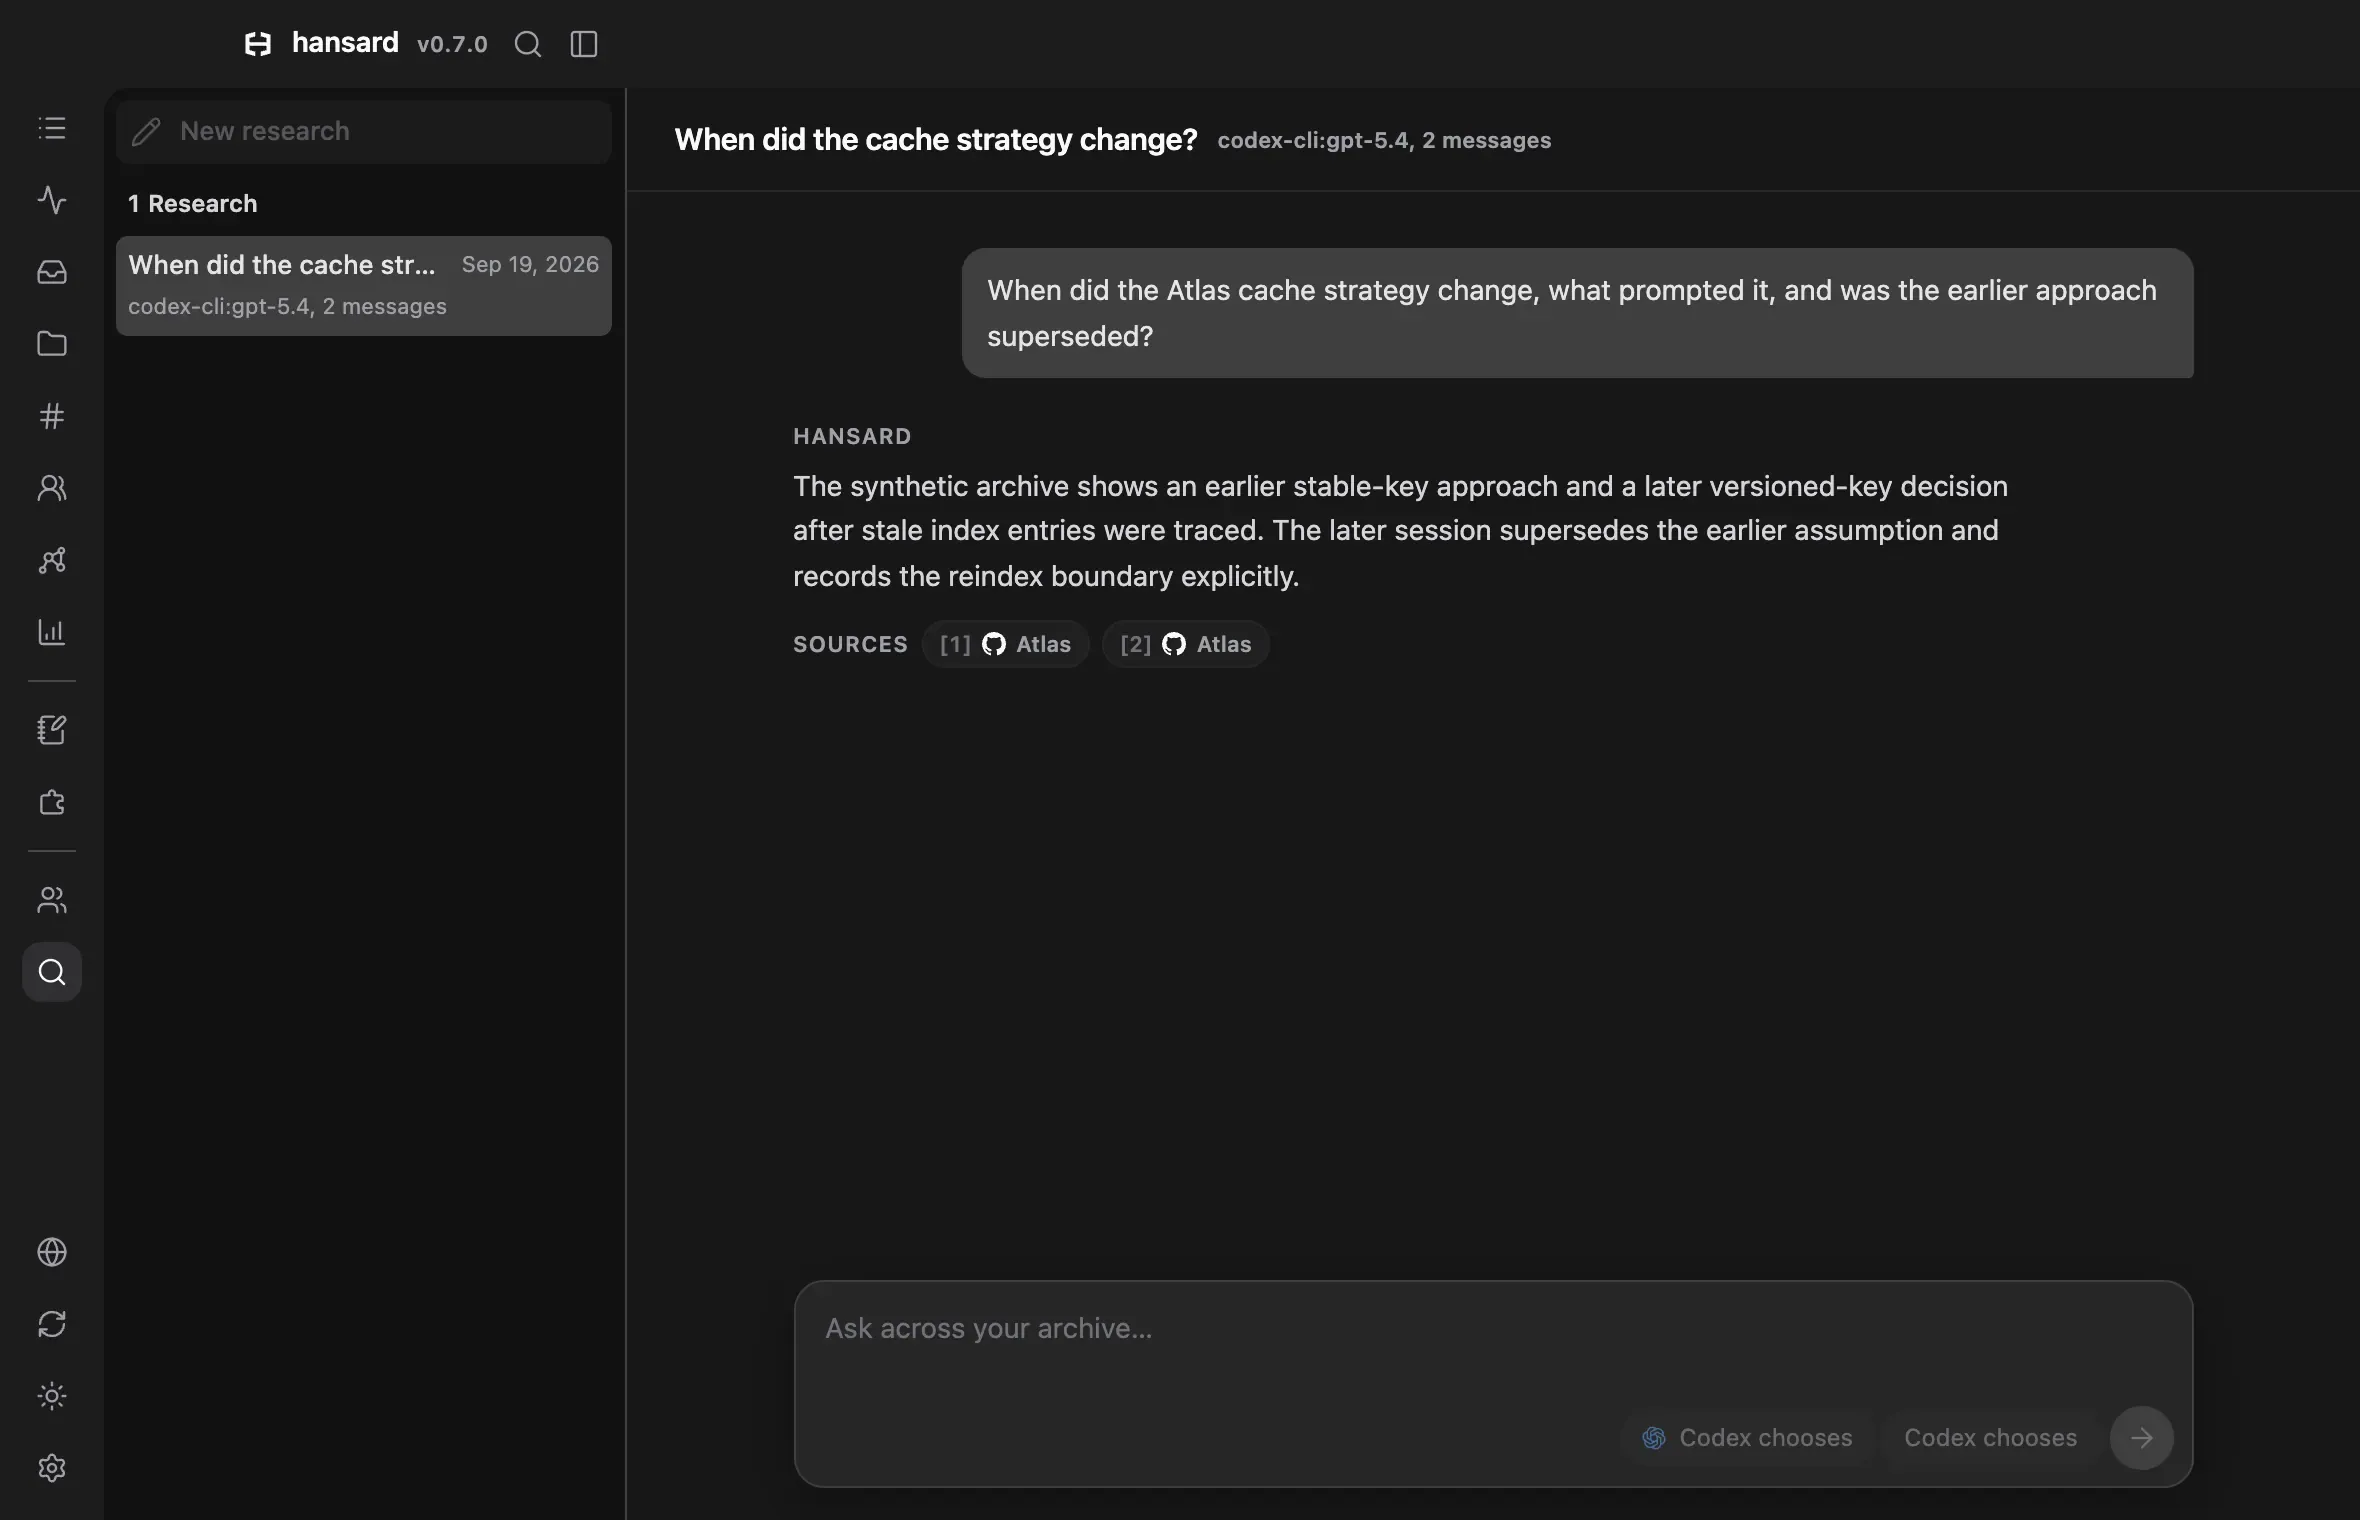Select the active research search icon in sidebar
2360x1520 pixels.
52,972
